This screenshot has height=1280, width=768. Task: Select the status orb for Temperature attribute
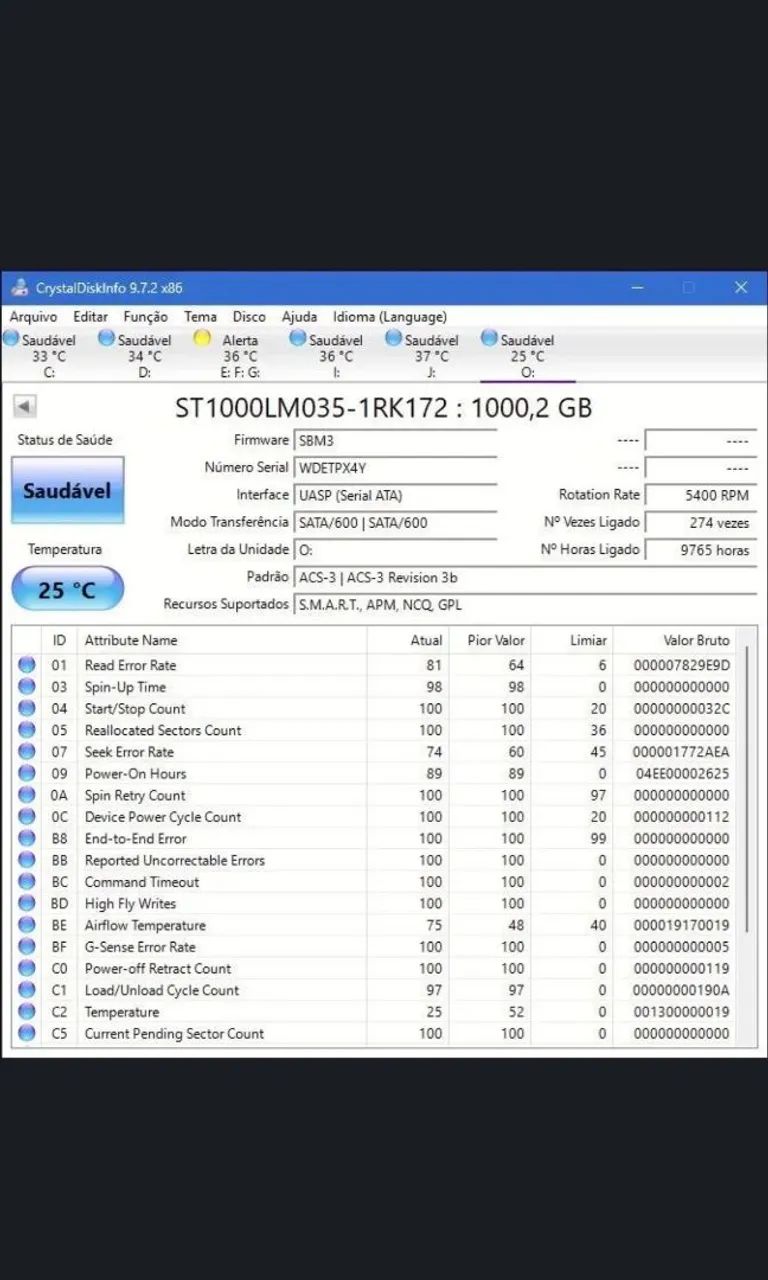[27, 1012]
